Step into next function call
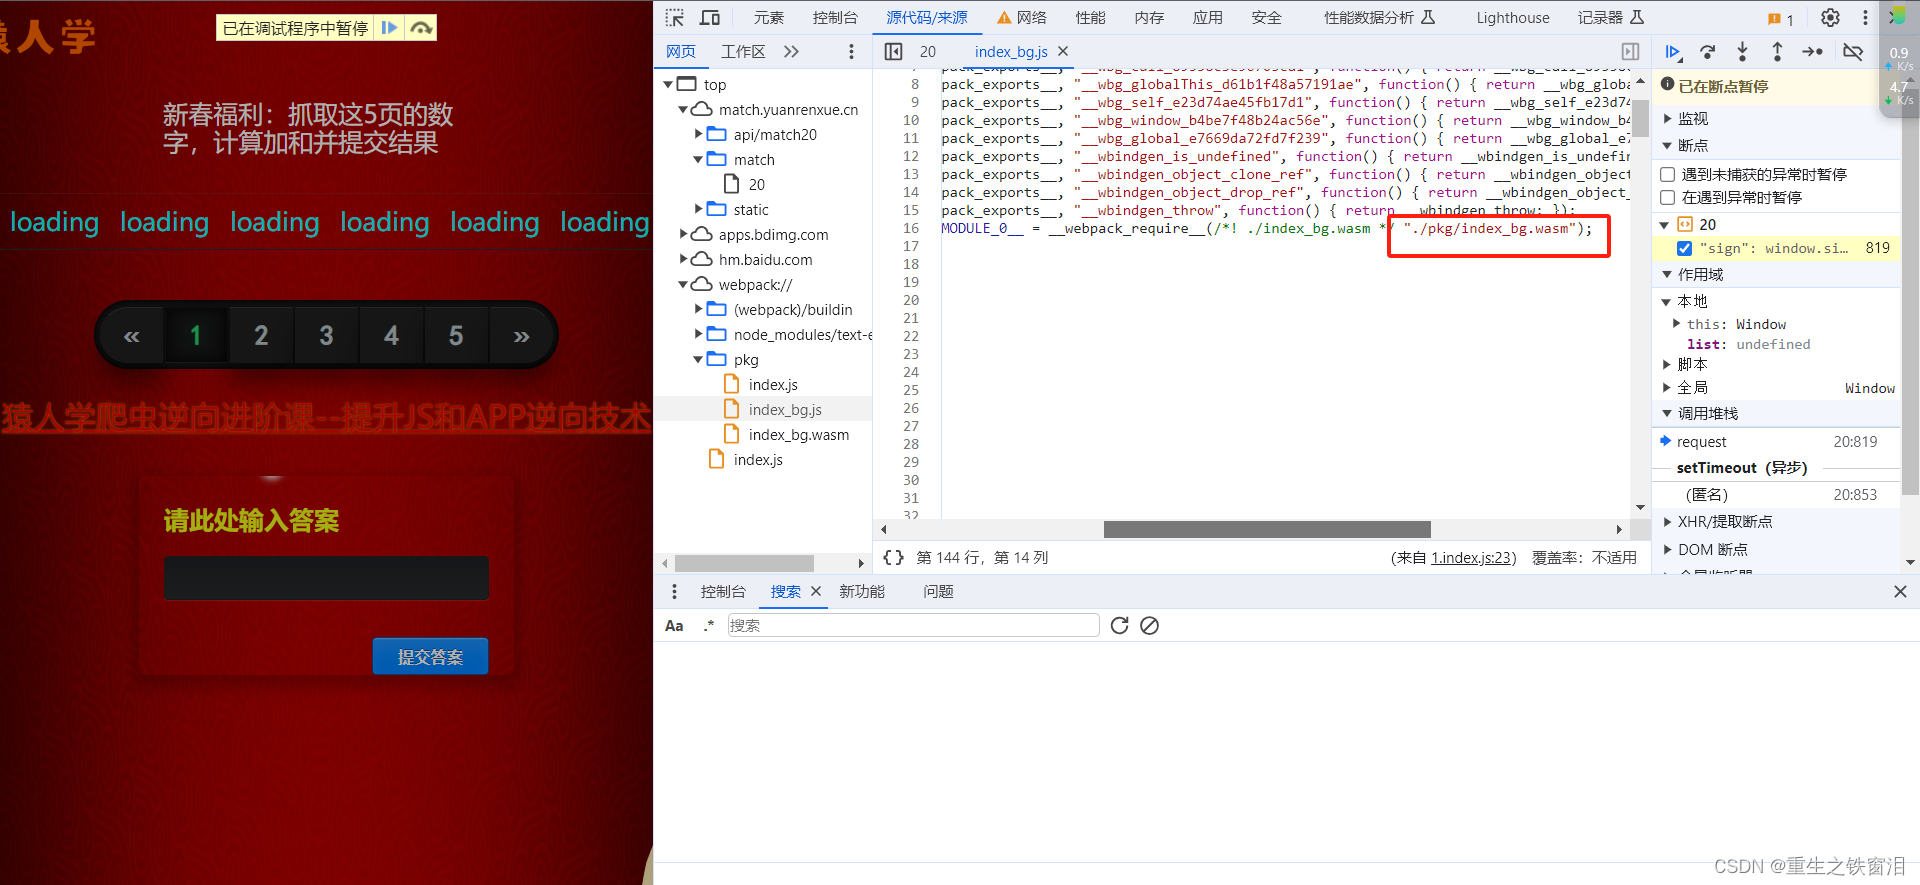Image resolution: width=1920 pixels, height=885 pixels. point(1742,52)
